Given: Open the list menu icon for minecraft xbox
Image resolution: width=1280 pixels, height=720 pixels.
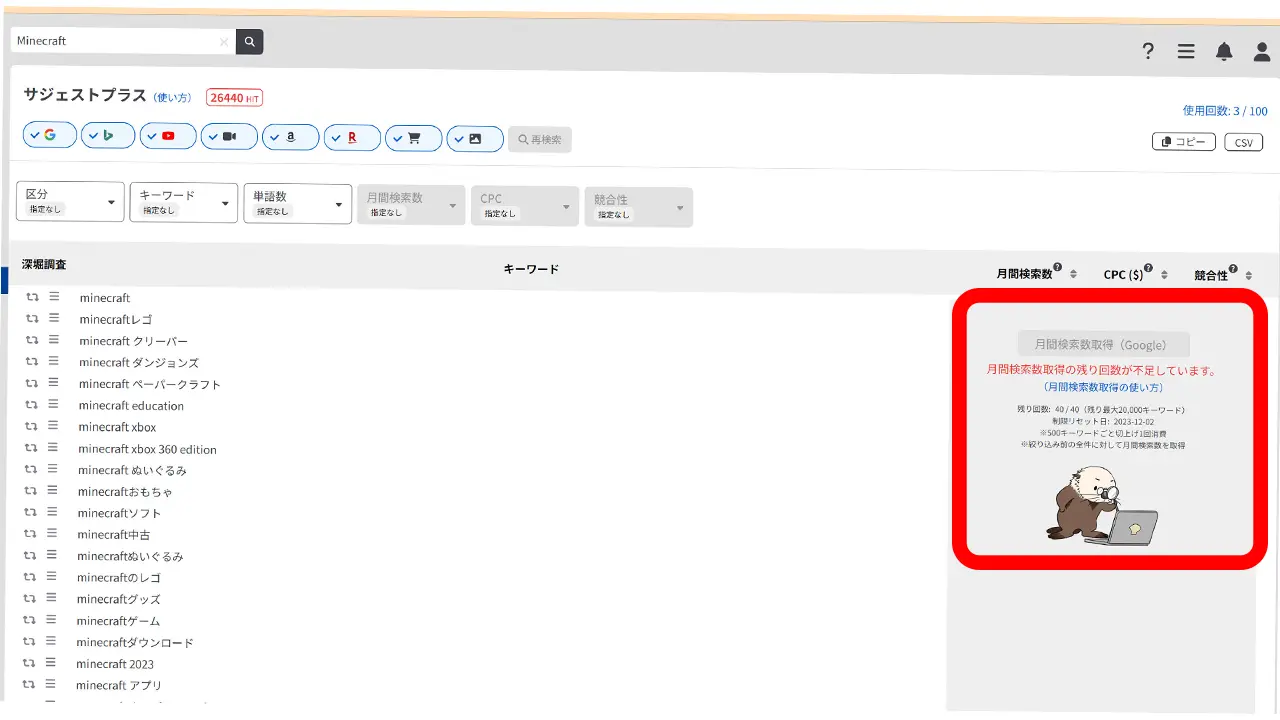Looking at the screenshot, I should (x=54, y=426).
